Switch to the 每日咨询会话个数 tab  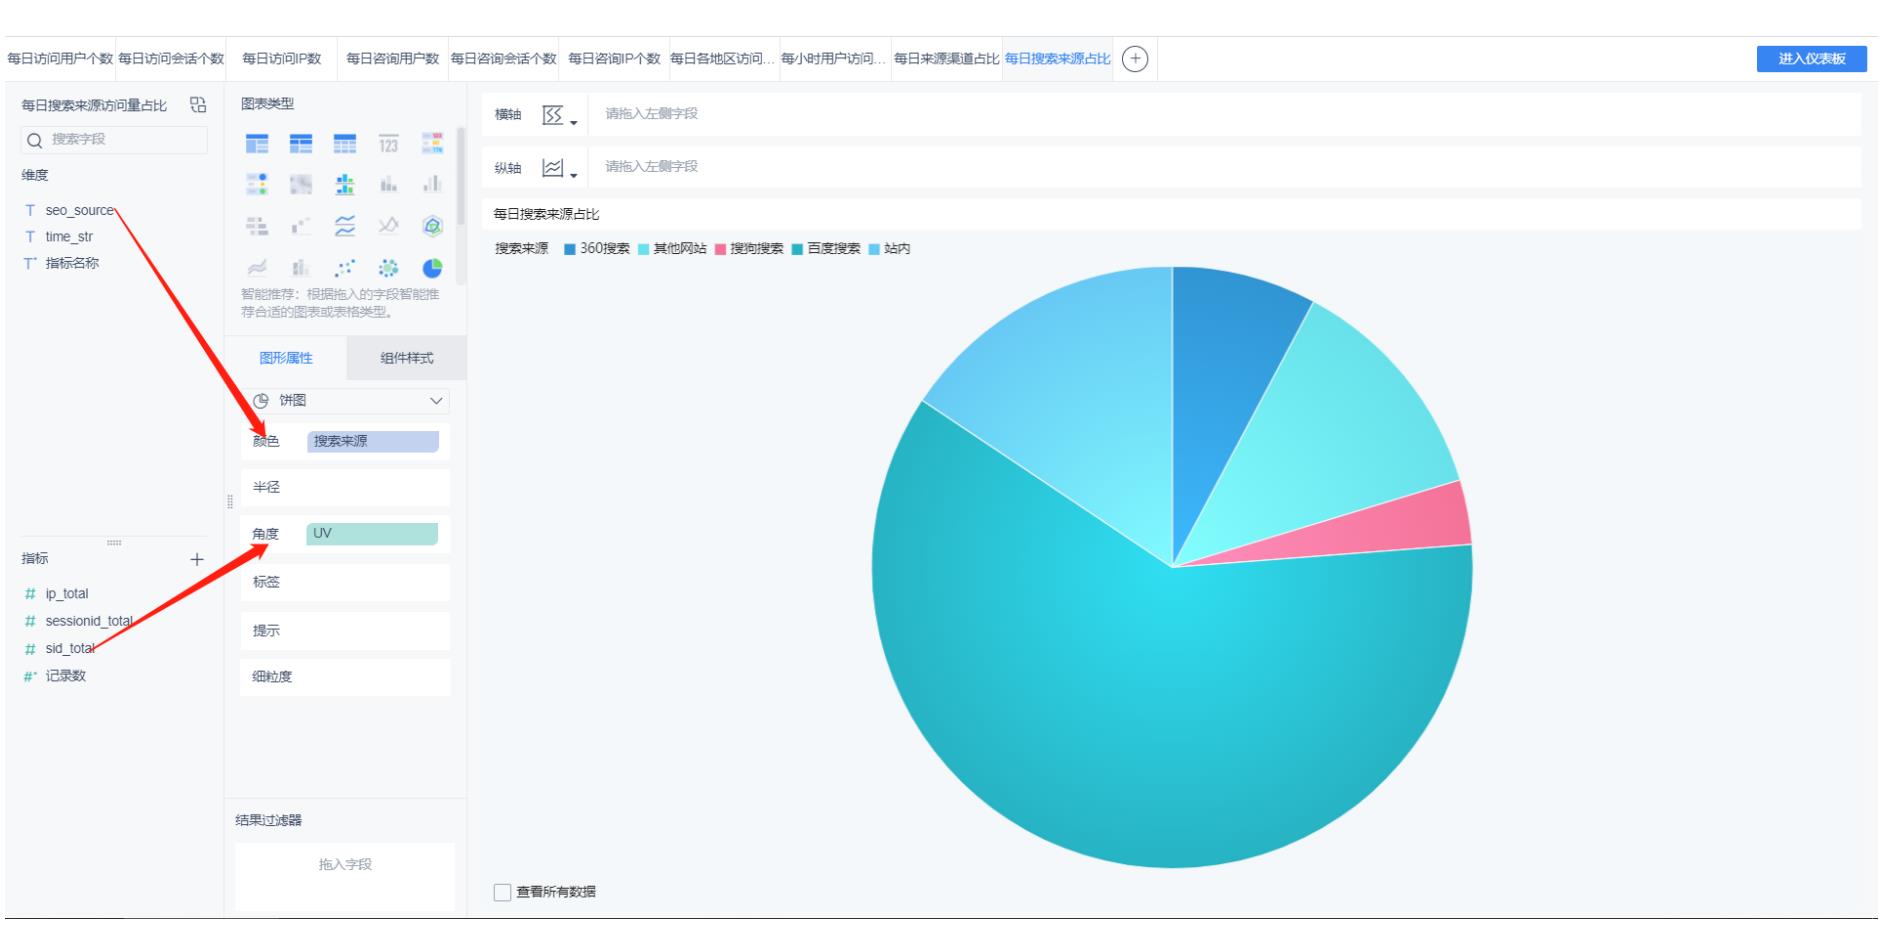point(503,59)
